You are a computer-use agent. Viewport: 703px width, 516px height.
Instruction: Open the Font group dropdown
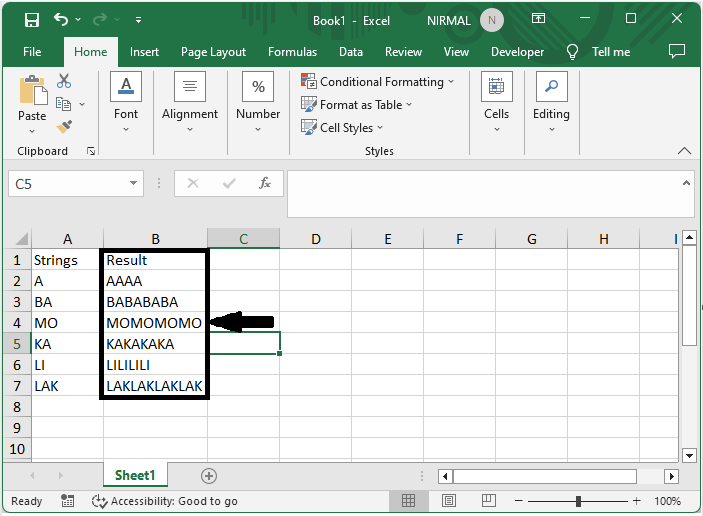click(126, 102)
